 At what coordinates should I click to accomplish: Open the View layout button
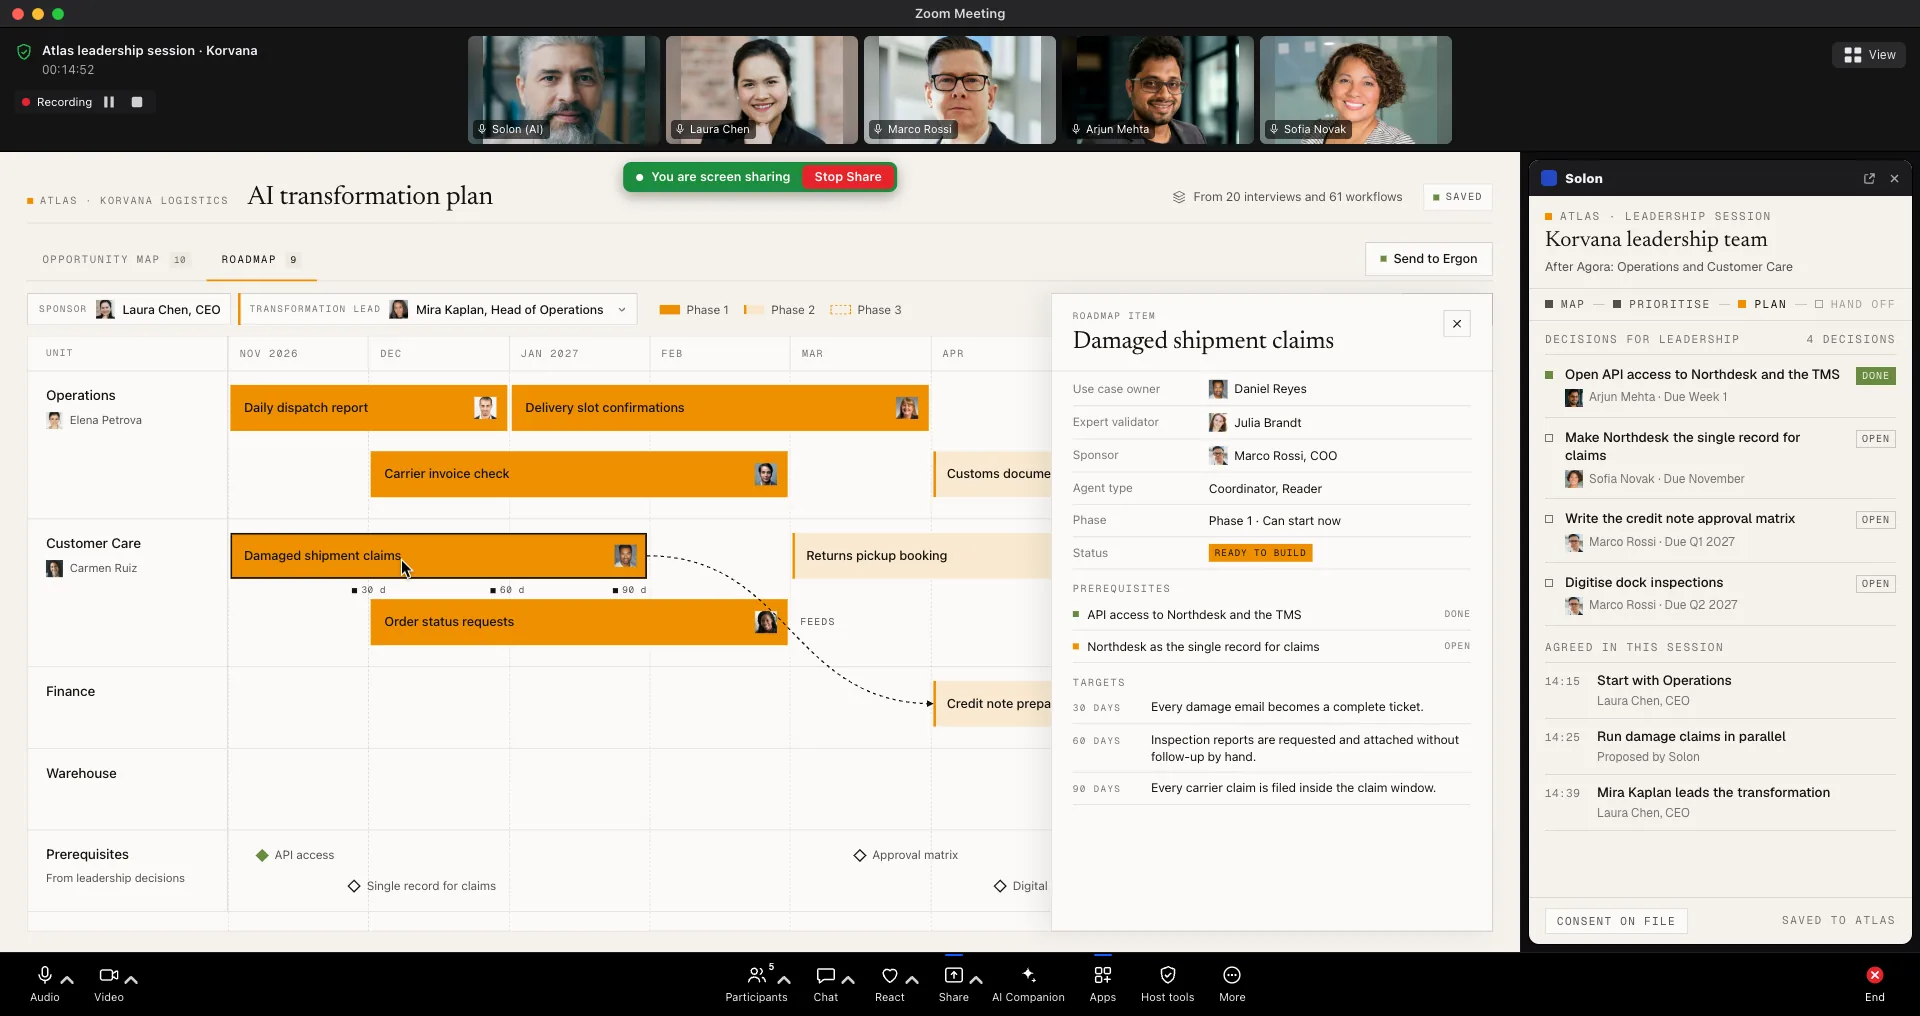click(1869, 55)
